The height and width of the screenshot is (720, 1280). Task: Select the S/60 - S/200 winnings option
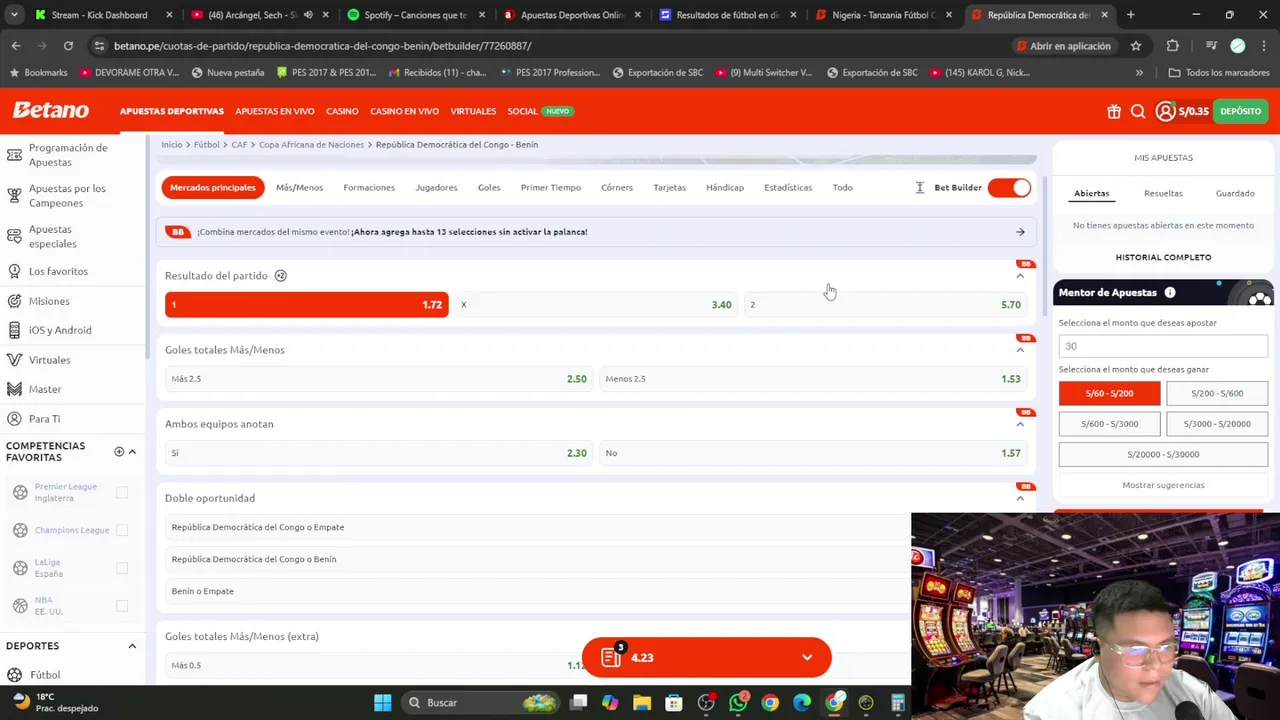click(1109, 393)
